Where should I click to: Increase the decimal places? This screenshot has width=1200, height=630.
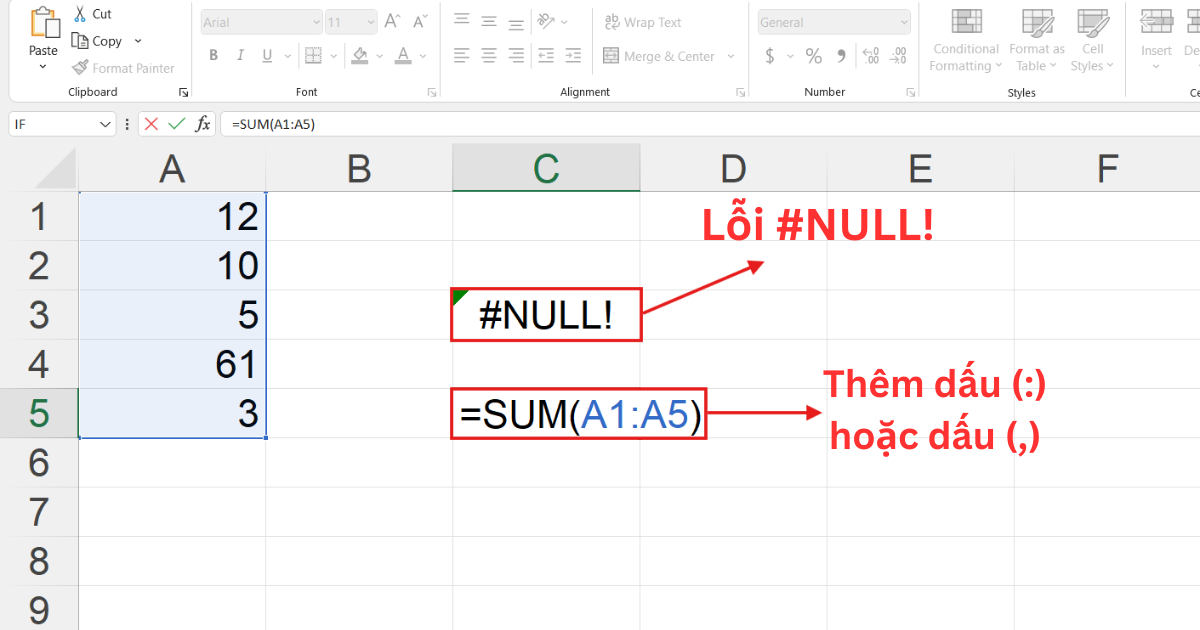point(869,56)
